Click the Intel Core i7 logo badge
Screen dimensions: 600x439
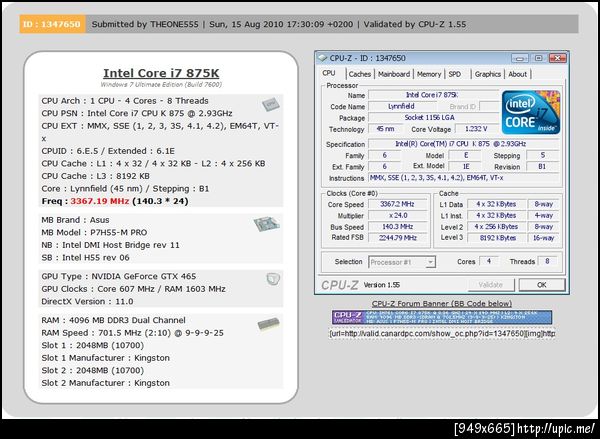pos(531,112)
